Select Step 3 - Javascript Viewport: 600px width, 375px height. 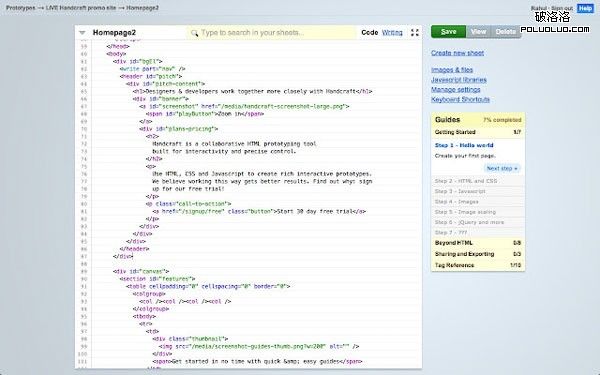[478, 191]
